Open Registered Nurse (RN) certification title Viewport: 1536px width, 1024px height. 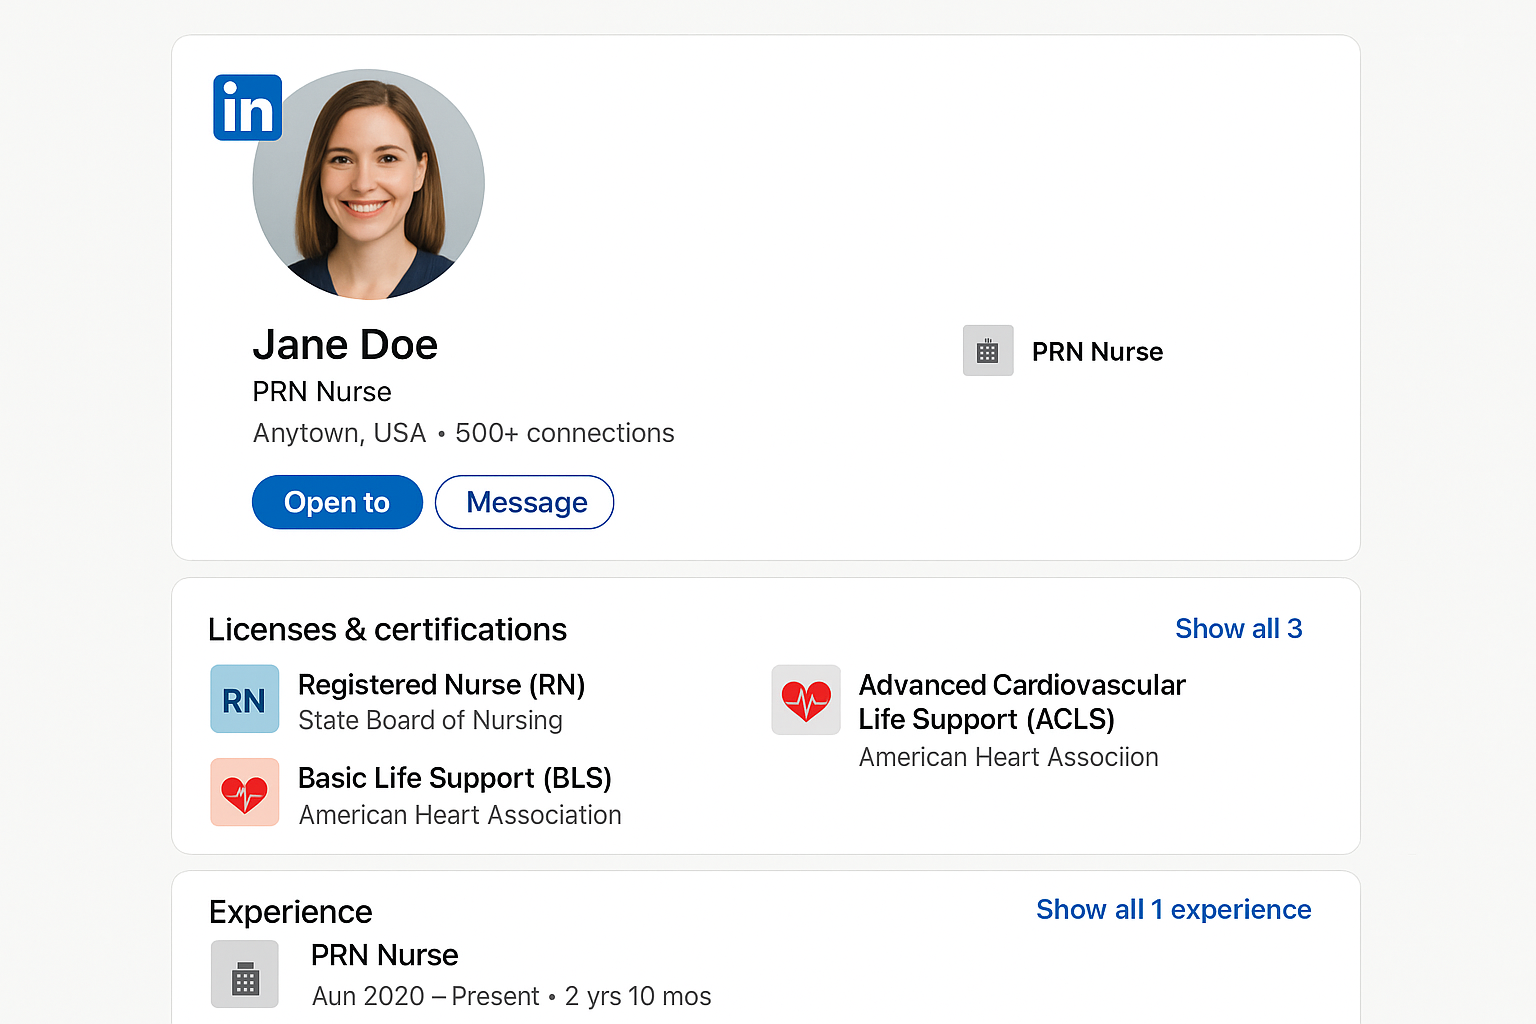(442, 685)
